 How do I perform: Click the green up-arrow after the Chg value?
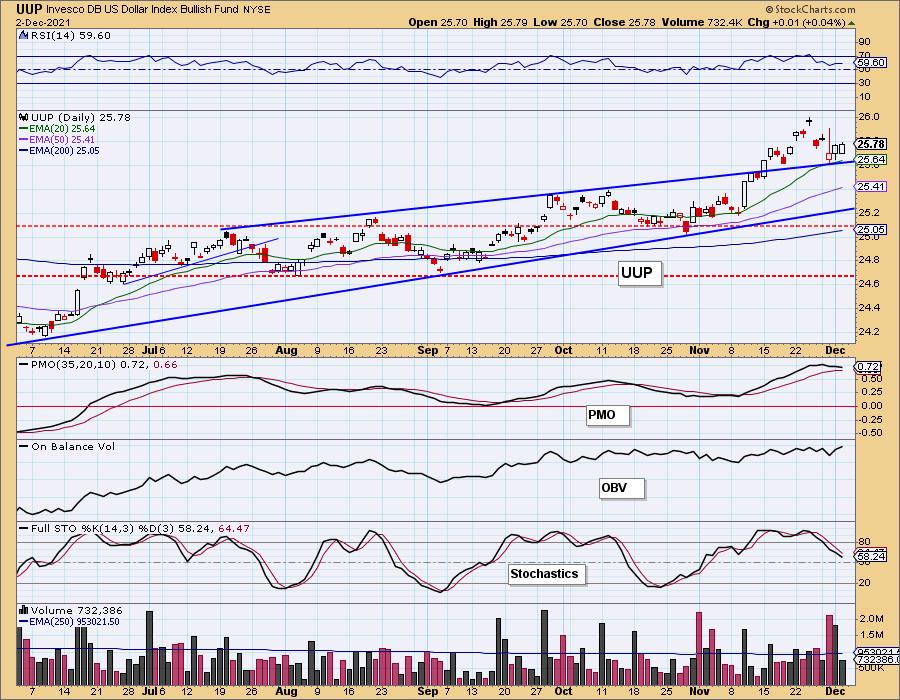coord(851,23)
